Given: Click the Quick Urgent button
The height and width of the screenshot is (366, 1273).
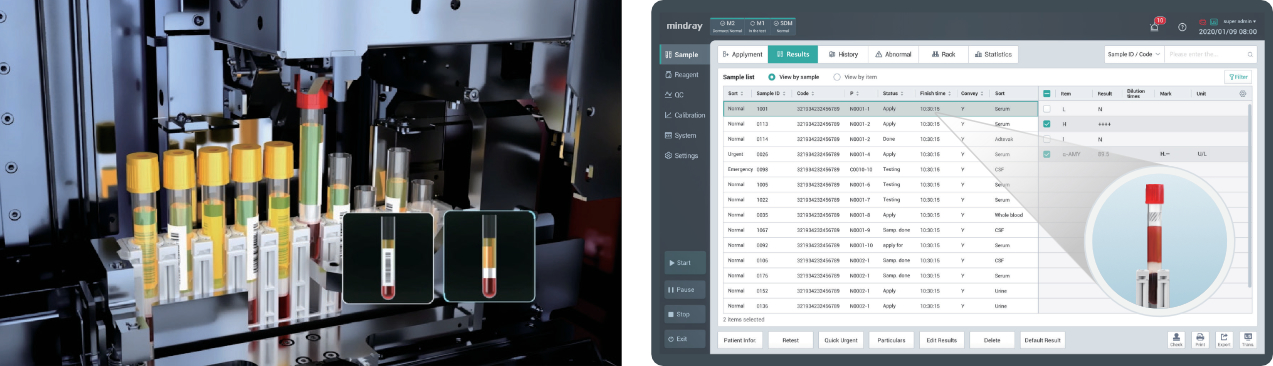Looking at the screenshot, I should [x=841, y=340].
